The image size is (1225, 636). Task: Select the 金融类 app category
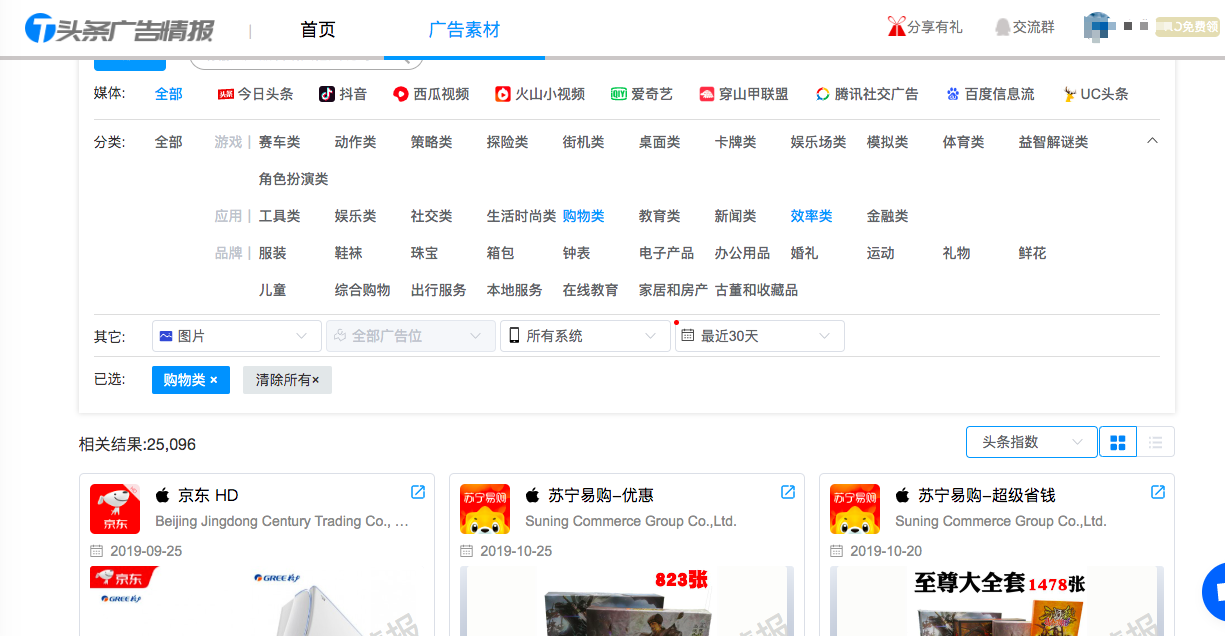click(x=887, y=216)
